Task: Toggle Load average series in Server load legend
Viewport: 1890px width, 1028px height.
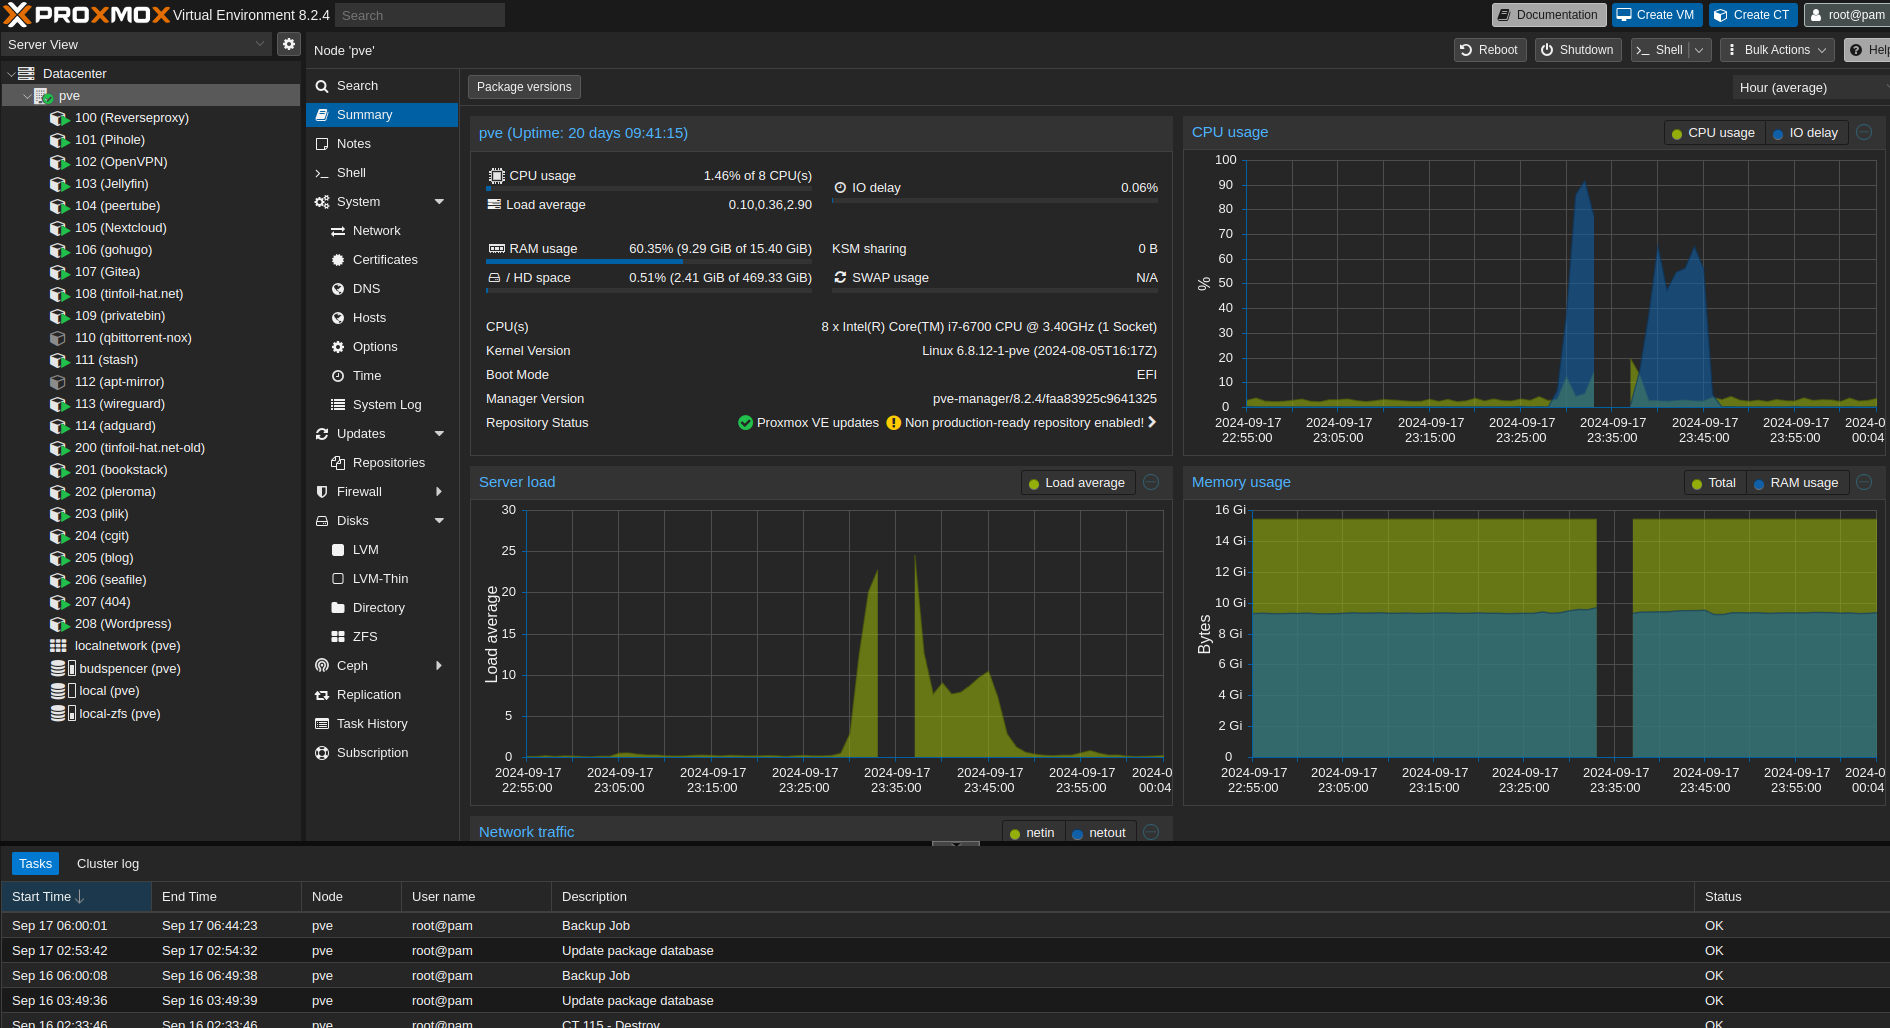Action: coord(1077,483)
